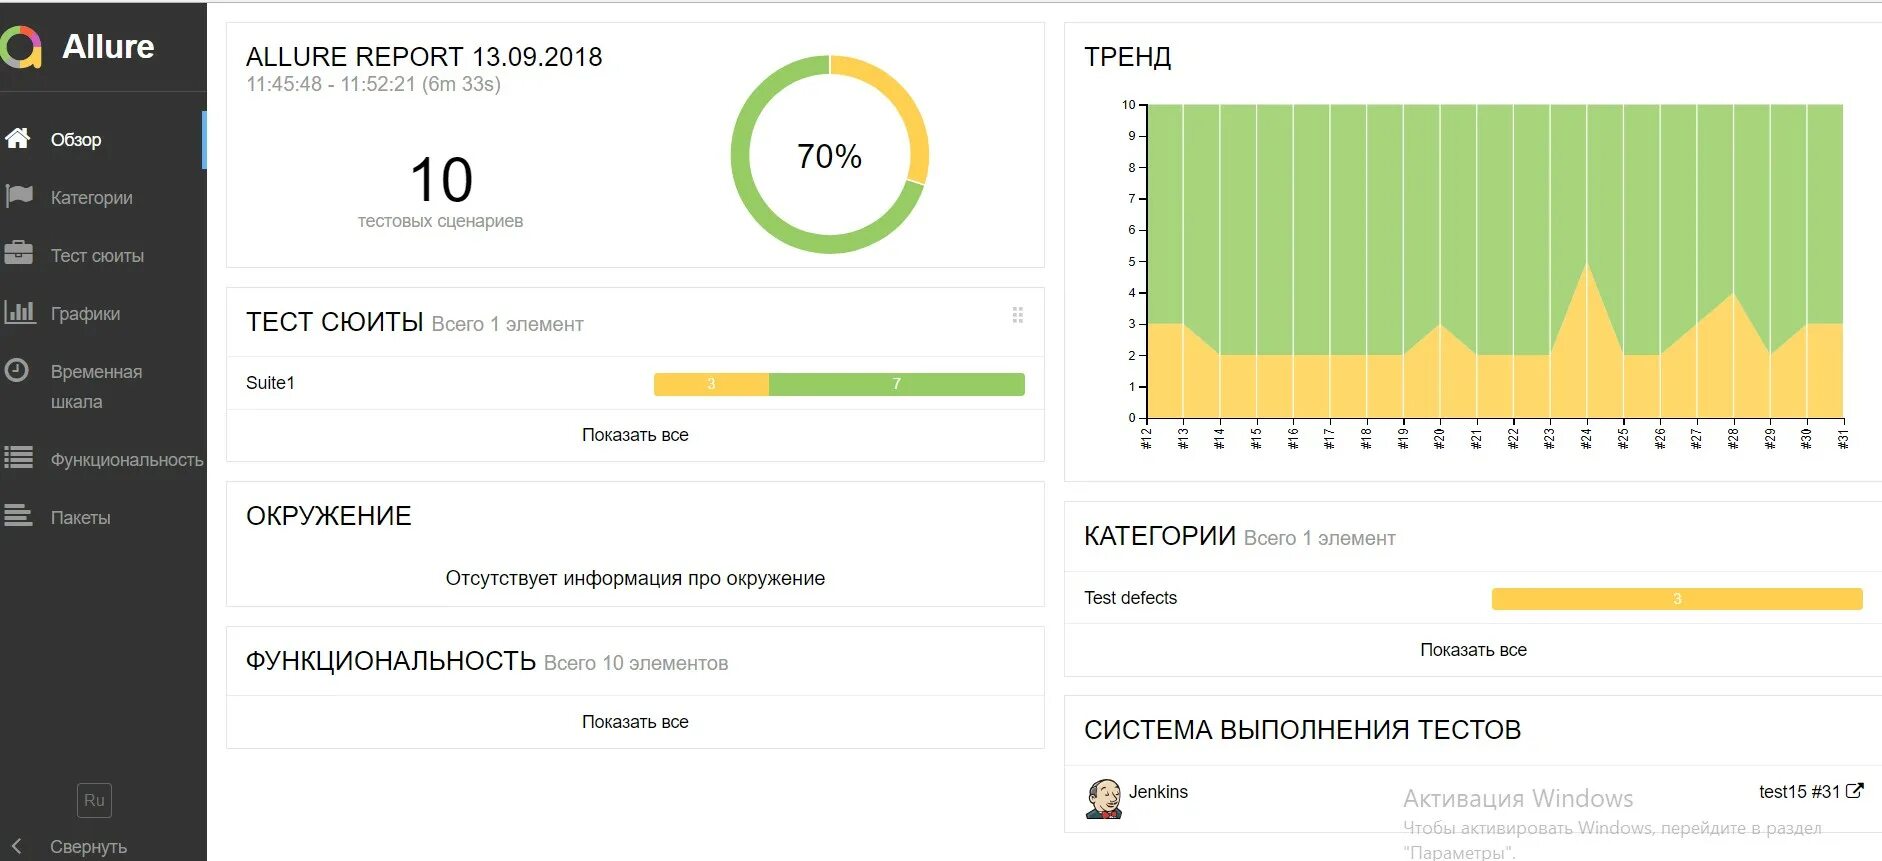The width and height of the screenshot is (1882, 861).
Task: Click СИСТЕМА ВЫПОЛНЕНИЯ ТЕСТОВ heading
Action: [x=1302, y=730]
